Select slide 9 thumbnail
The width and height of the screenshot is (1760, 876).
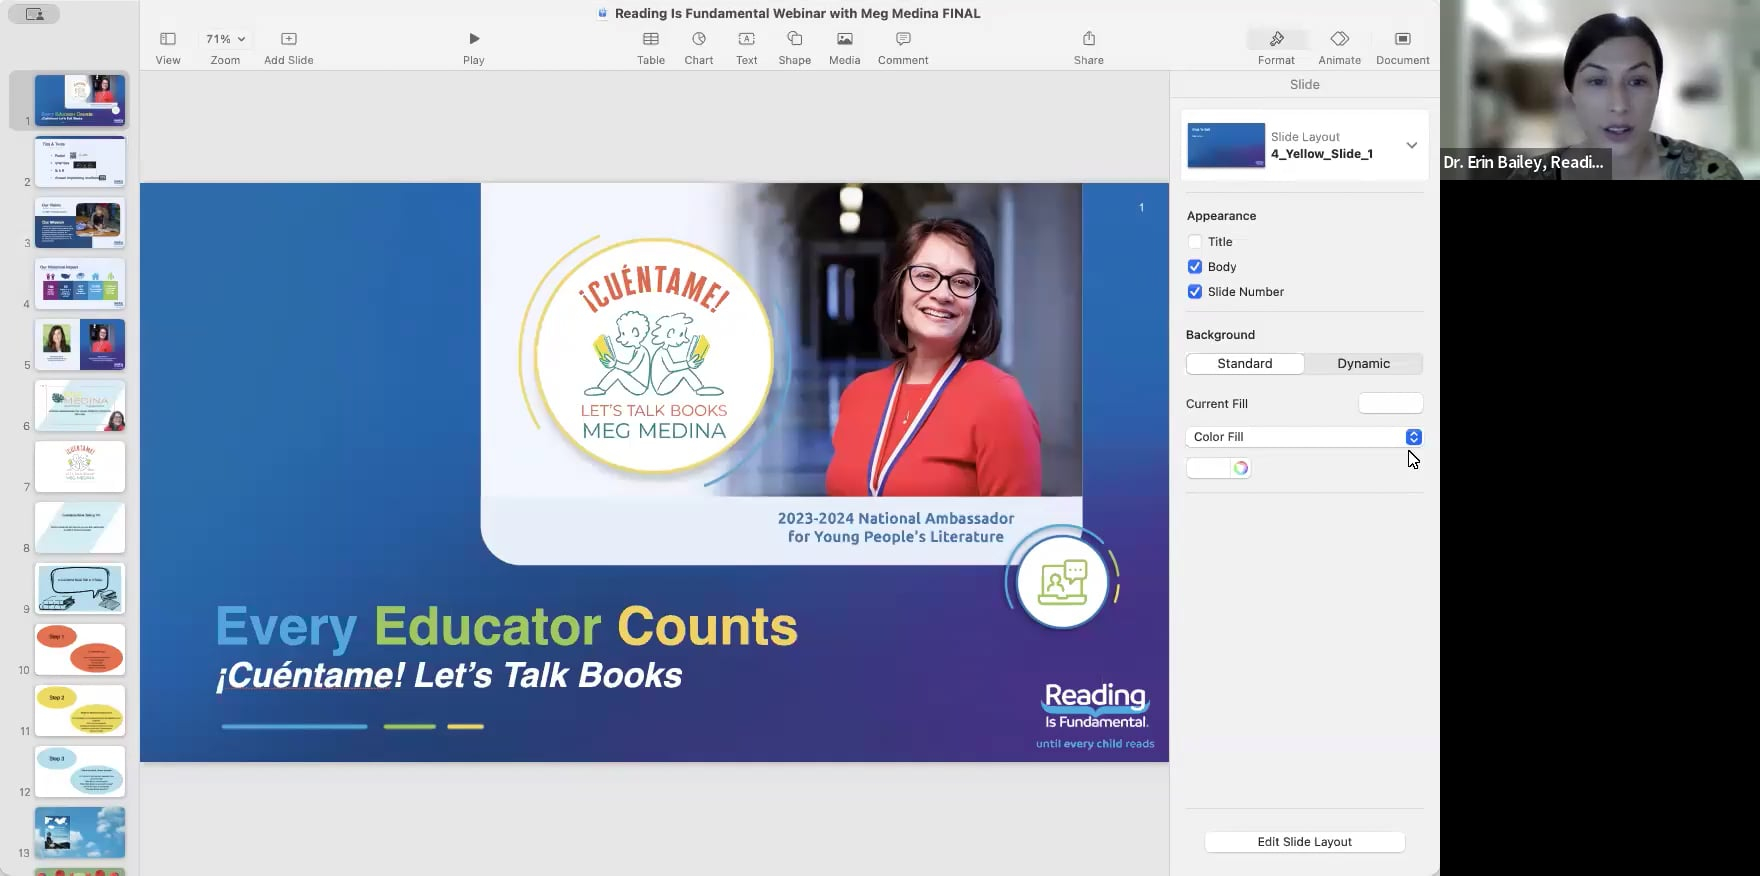[x=80, y=589]
